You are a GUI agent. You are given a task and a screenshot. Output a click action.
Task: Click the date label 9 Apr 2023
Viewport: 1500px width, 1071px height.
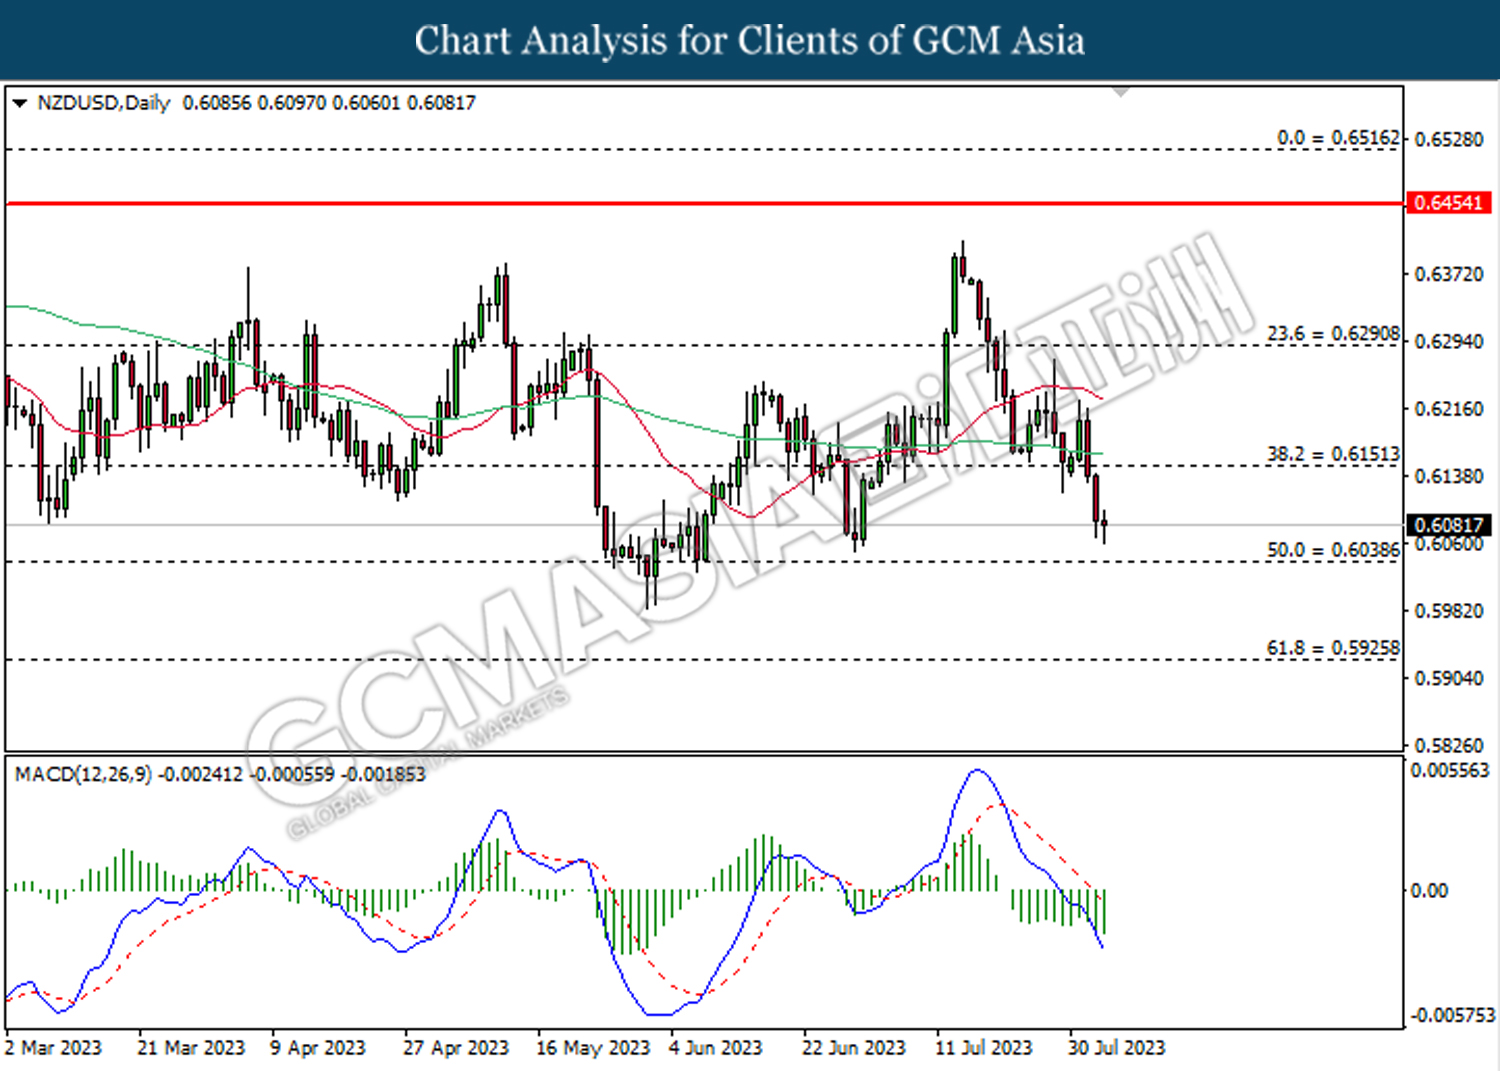click(x=318, y=1047)
